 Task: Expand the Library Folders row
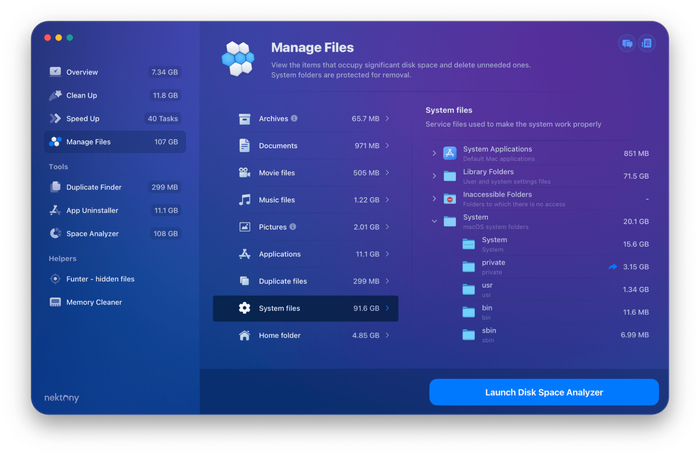click(x=434, y=176)
